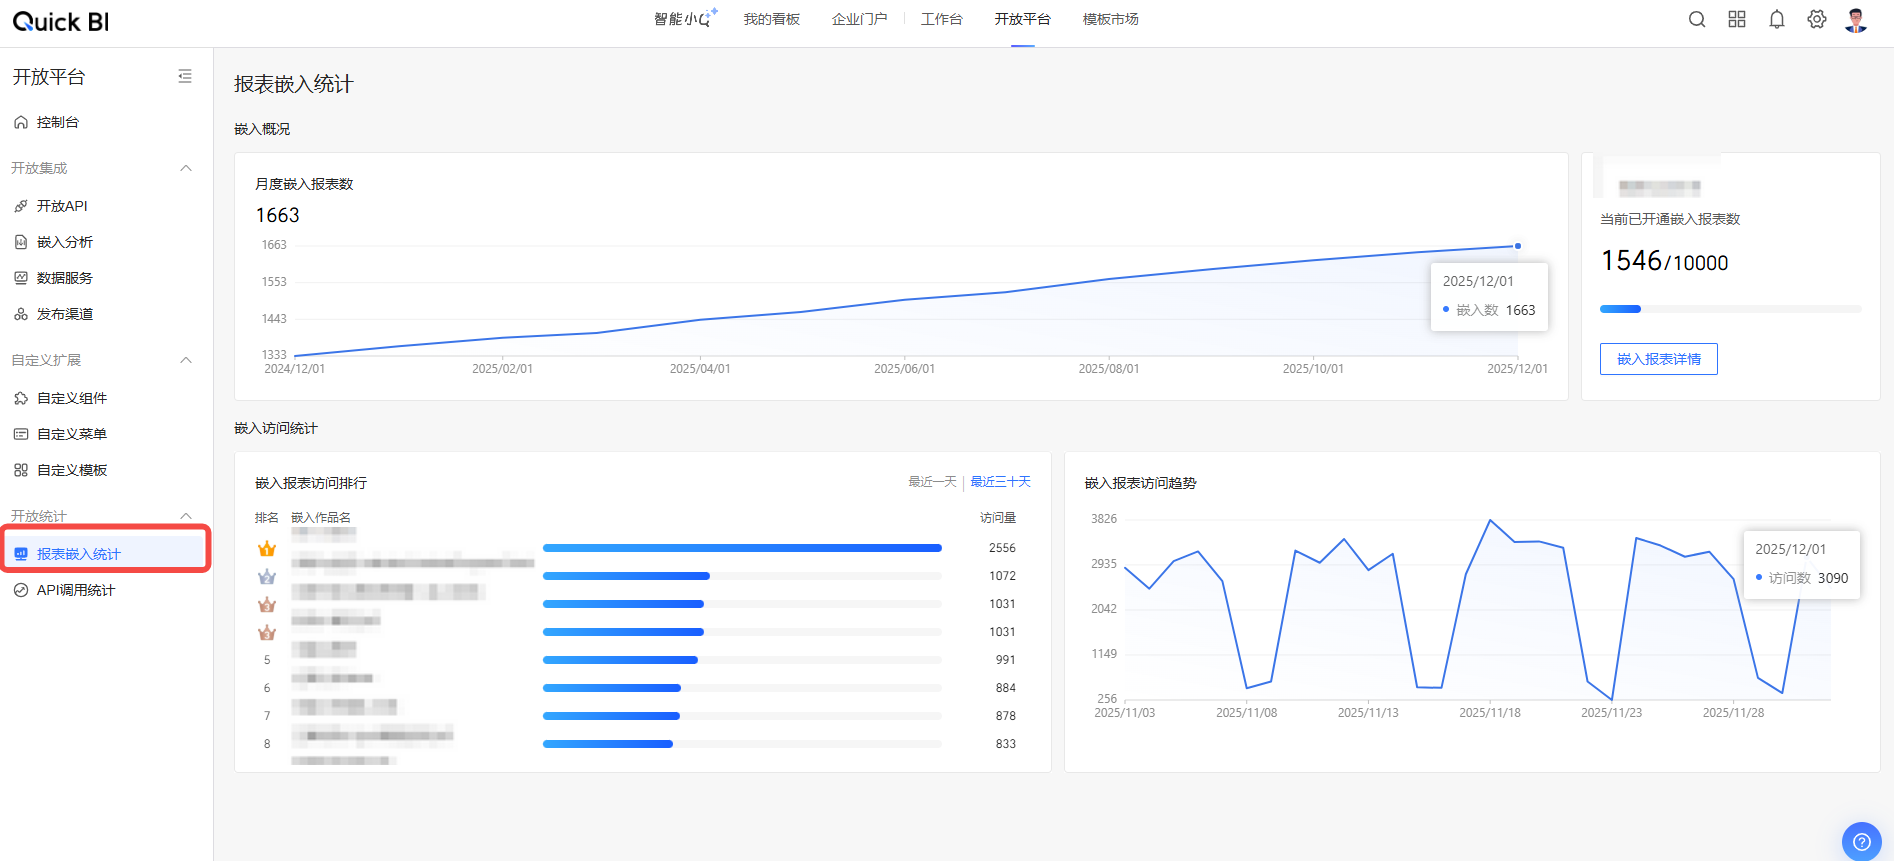Click the 2025/12/01 point on monthly chart
Image resolution: width=1894 pixels, height=861 pixels.
coord(1518,246)
